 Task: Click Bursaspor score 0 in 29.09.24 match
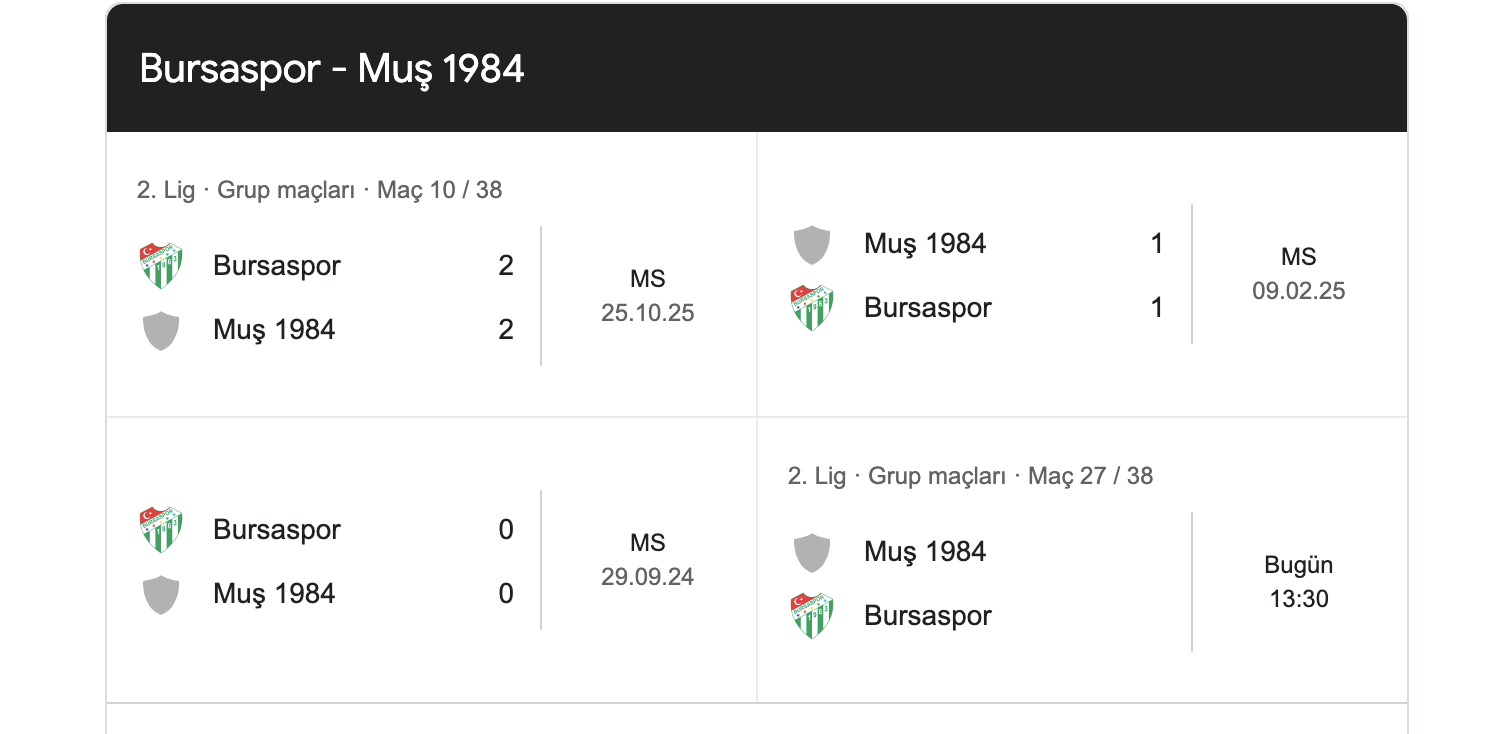tap(506, 530)
